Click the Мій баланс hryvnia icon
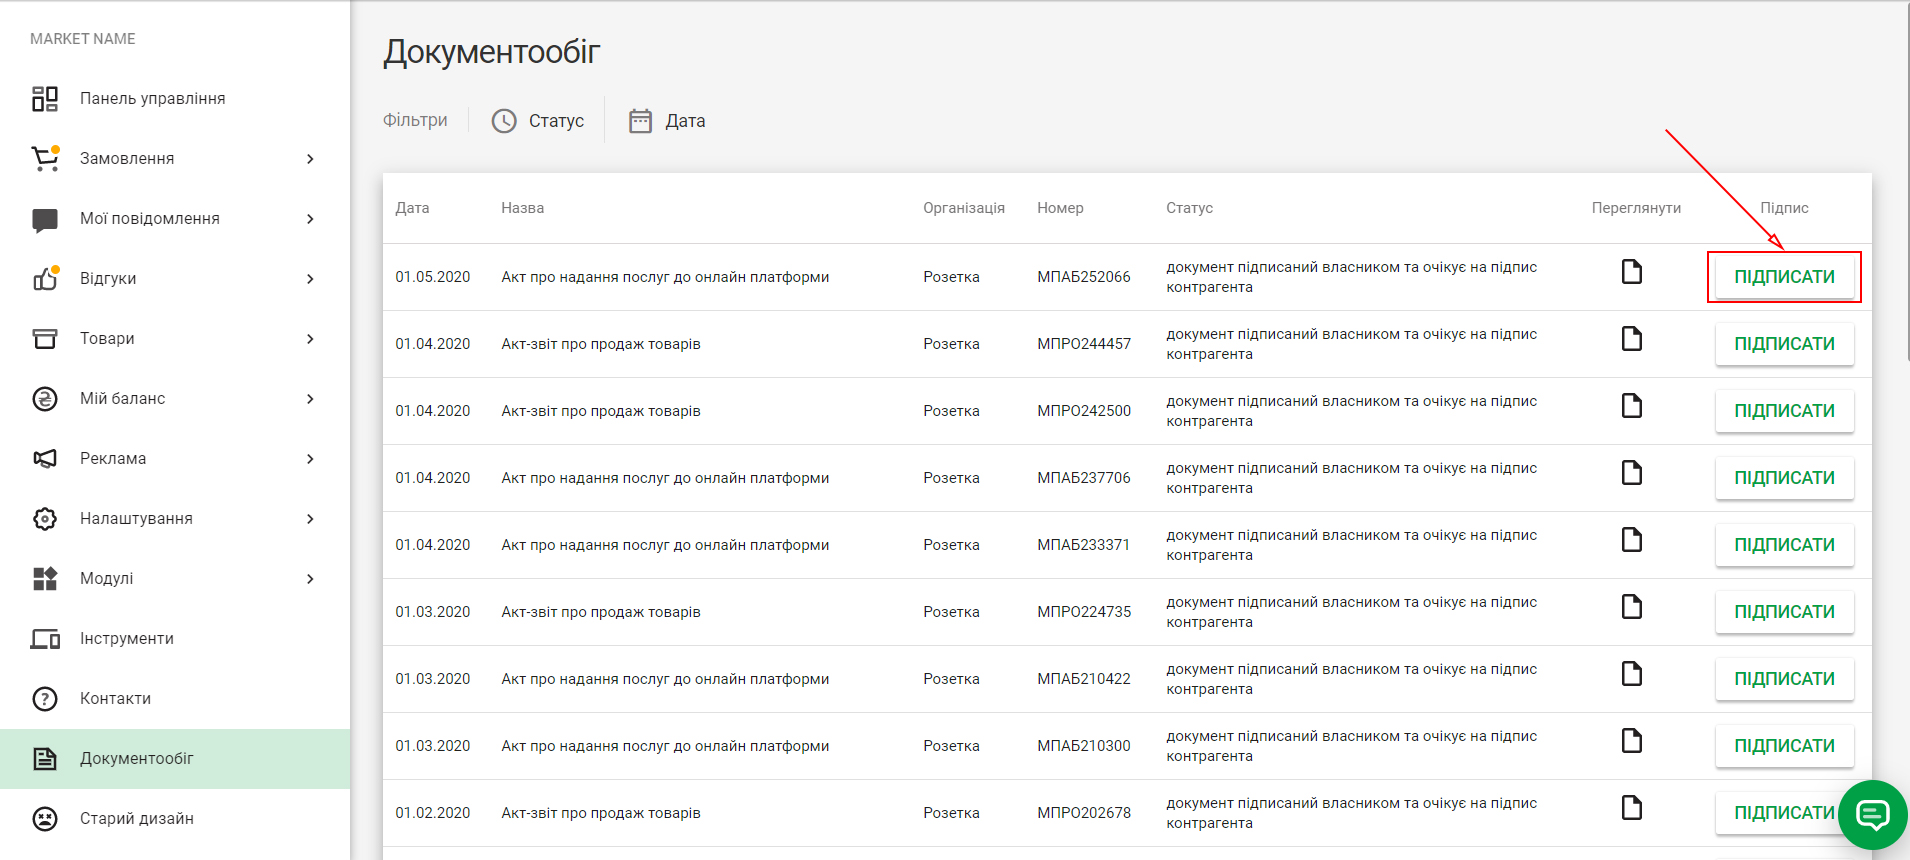1910x860 pixels. point(45,399)
